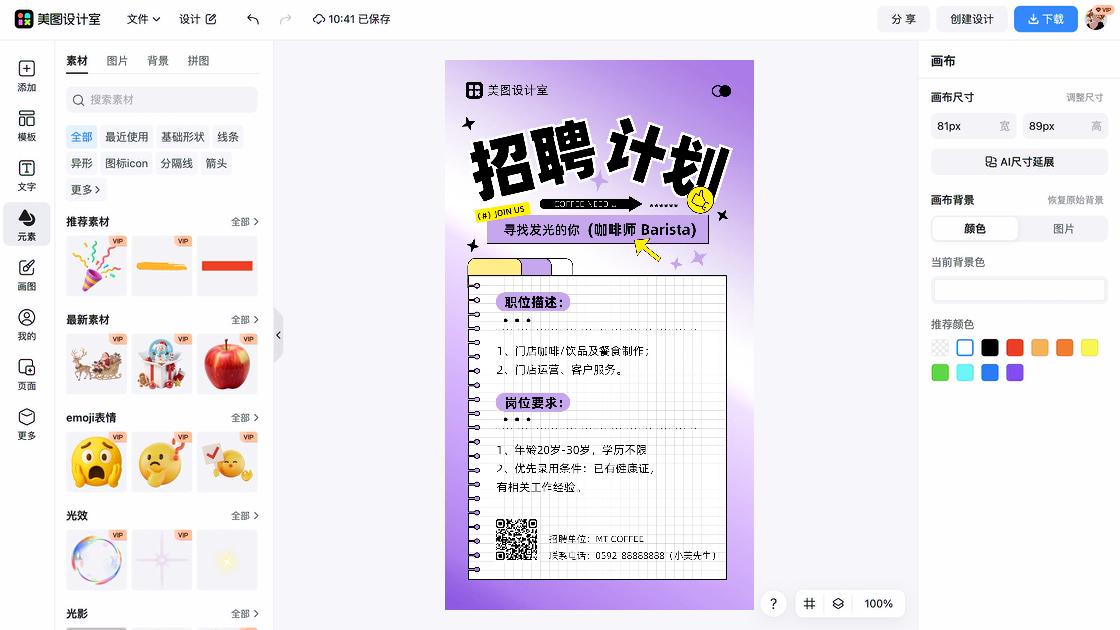The height and width of the screenshot is (630, 1120).
Task: Click the 搜索素材 search field
Action: point(160,100)
